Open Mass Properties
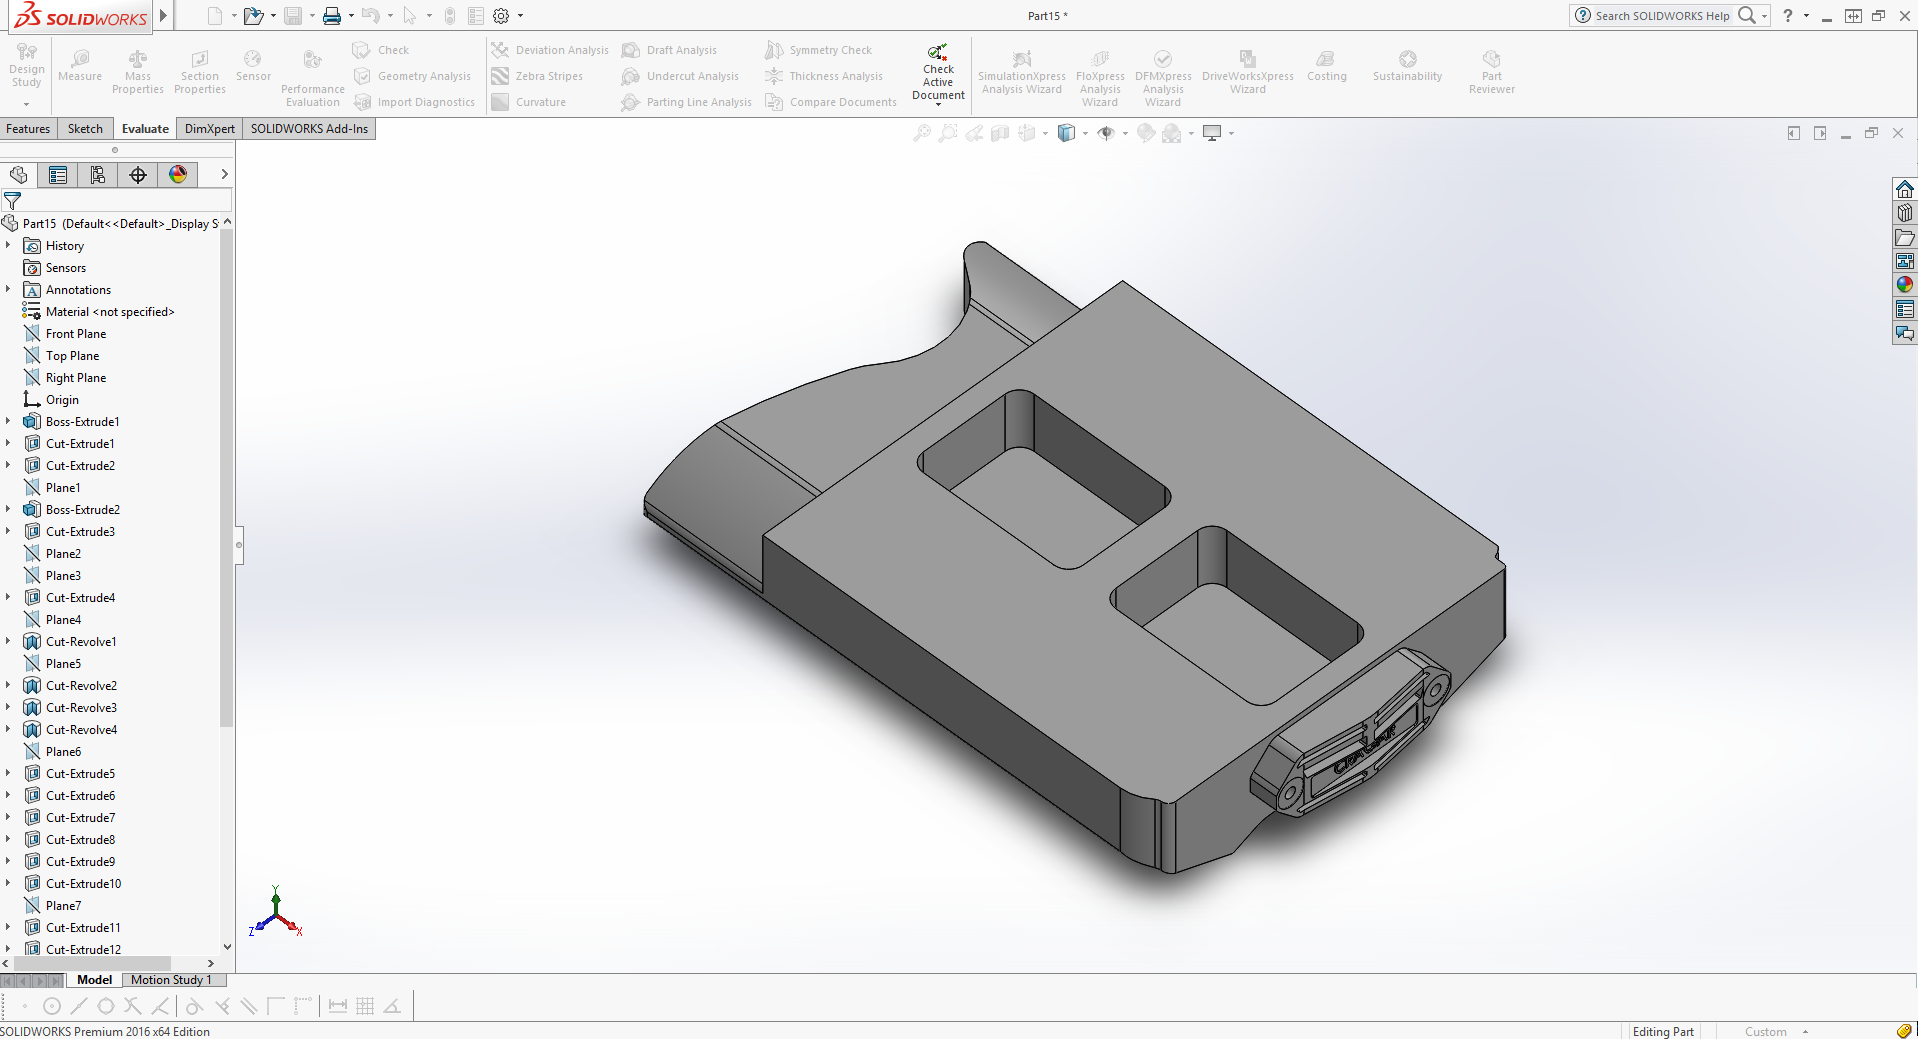The width and height of the screenshot is (1918, 1039). [x=138, y=72]
